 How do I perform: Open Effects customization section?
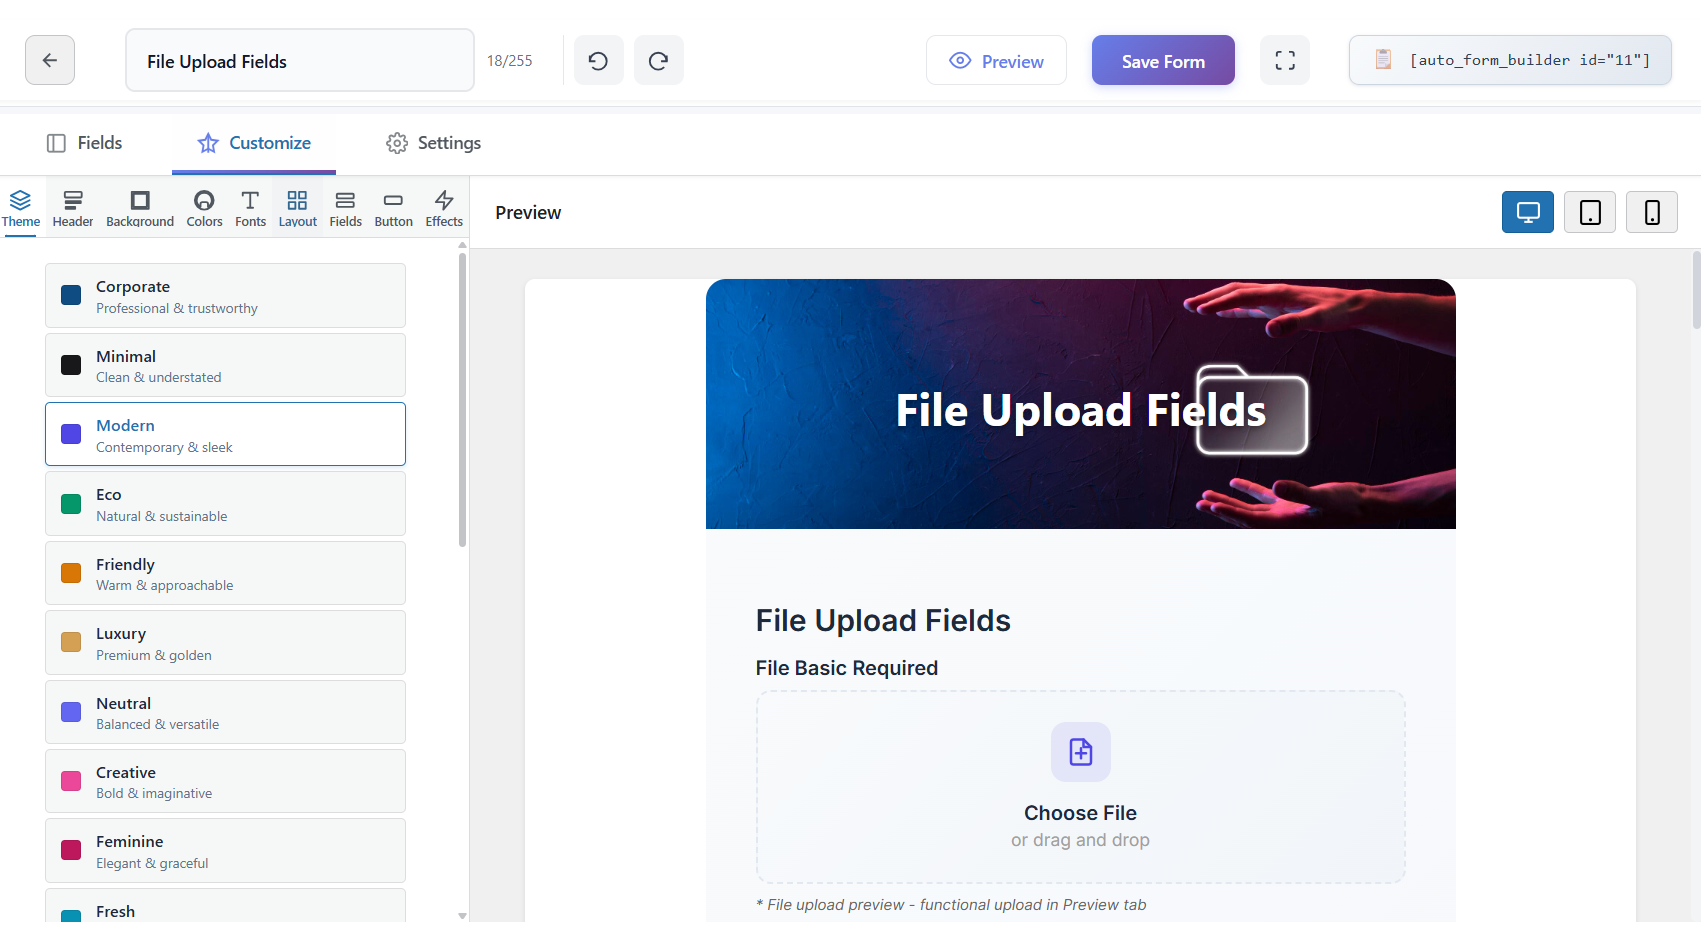pyautogui.click(x=444, y=209)
